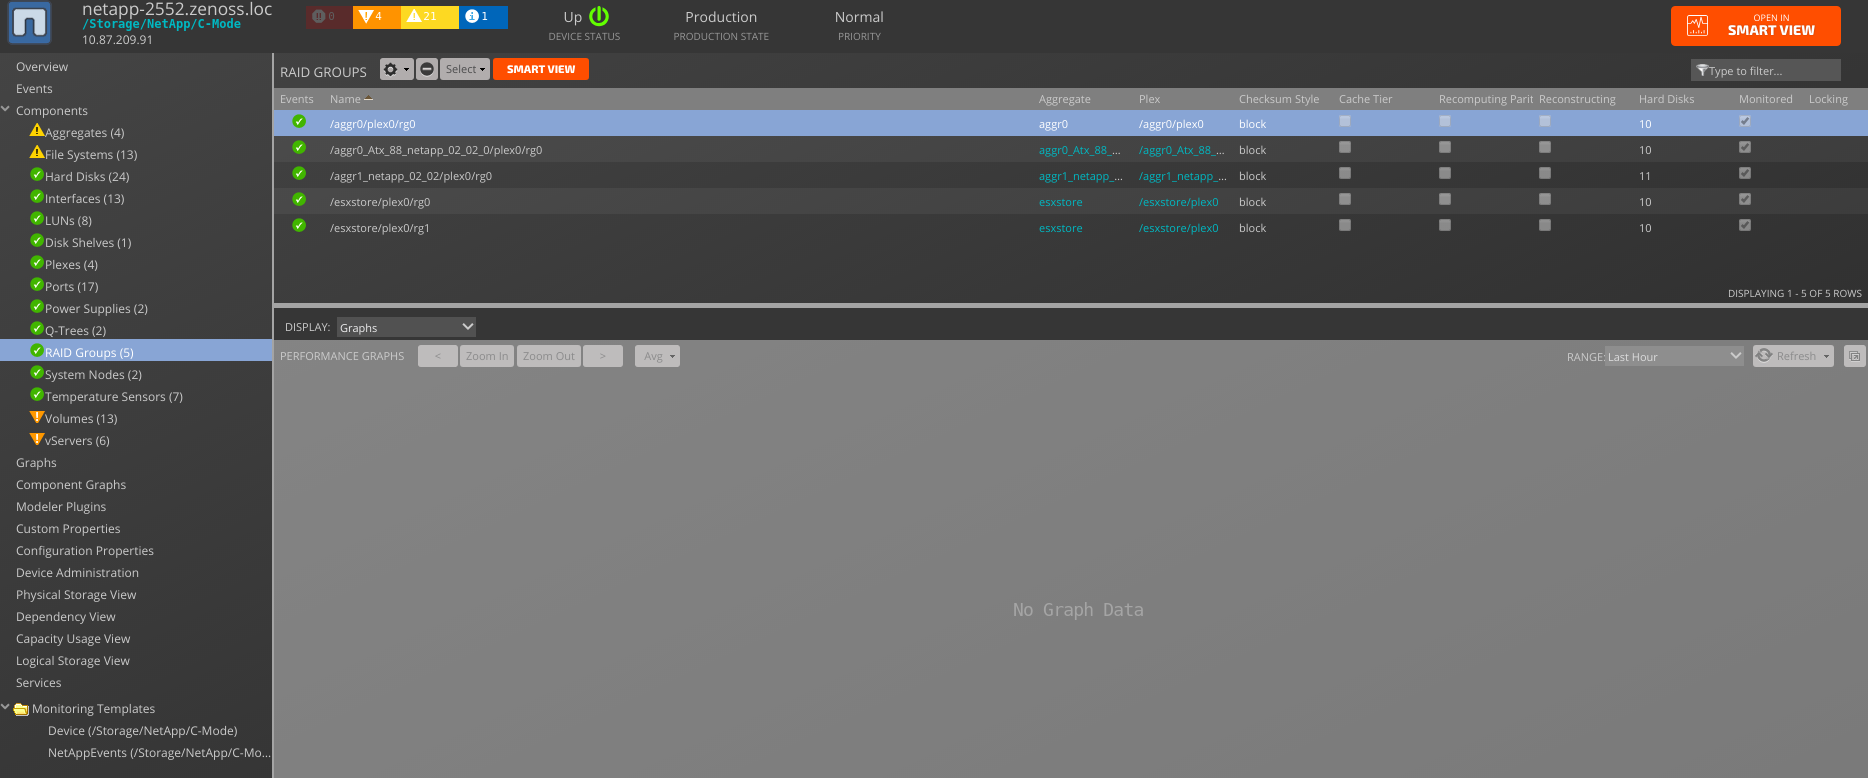1868x778 pixels.
Task: Click the Zoom In graphs button
Action: coord(487,356)
